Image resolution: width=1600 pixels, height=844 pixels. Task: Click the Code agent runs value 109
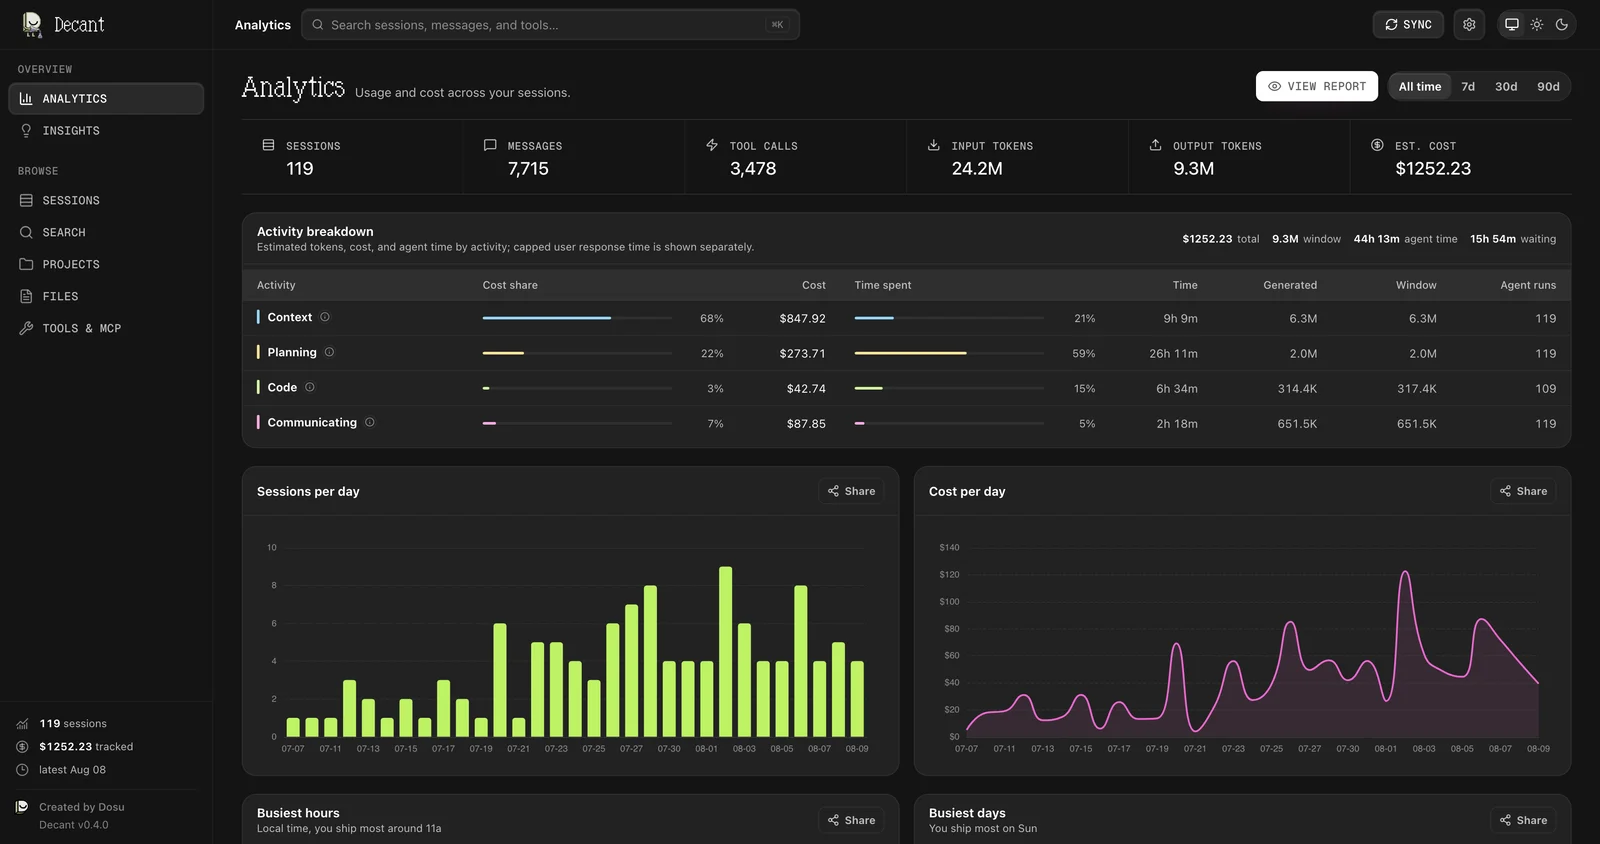point(1546,389)
